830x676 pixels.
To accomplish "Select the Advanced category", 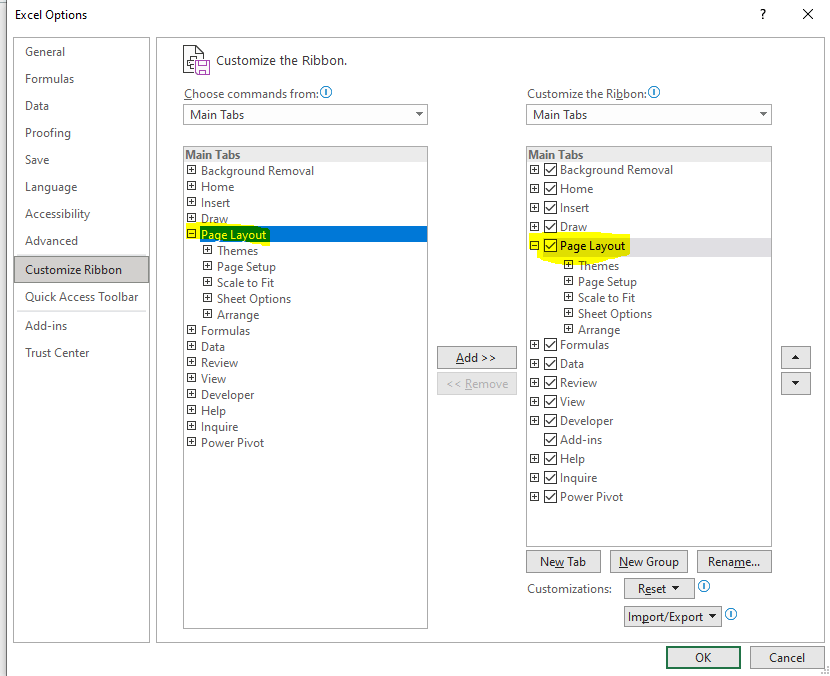I will 51,241.
